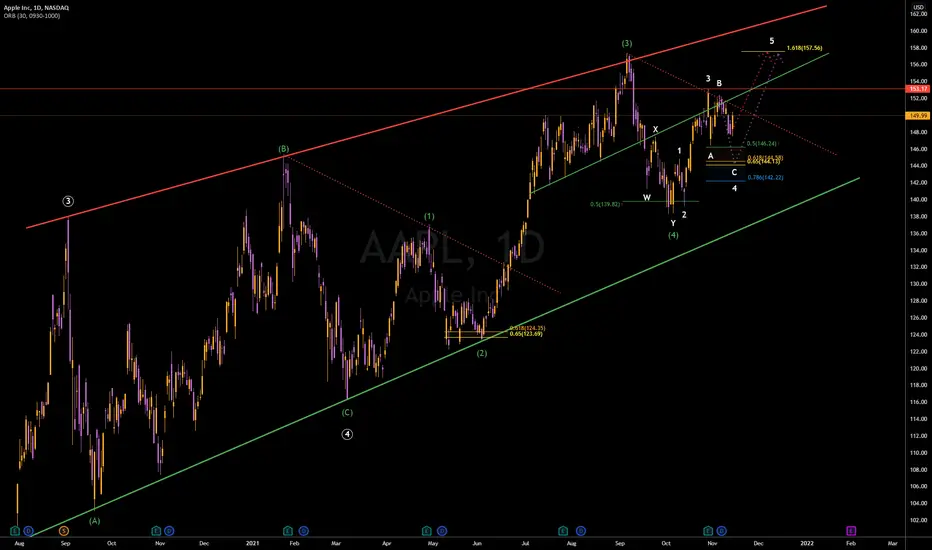Click the Apple Inc, 1D, NASDAQ symbol title
Screen dimensions: 932x550
36,8
